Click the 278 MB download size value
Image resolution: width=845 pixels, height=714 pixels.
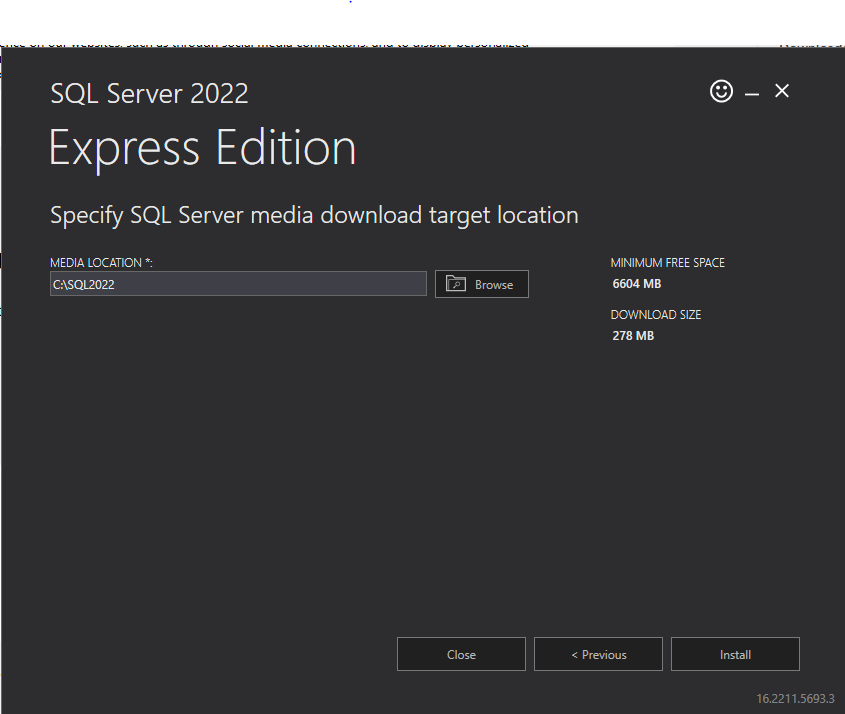pos(633,336)
